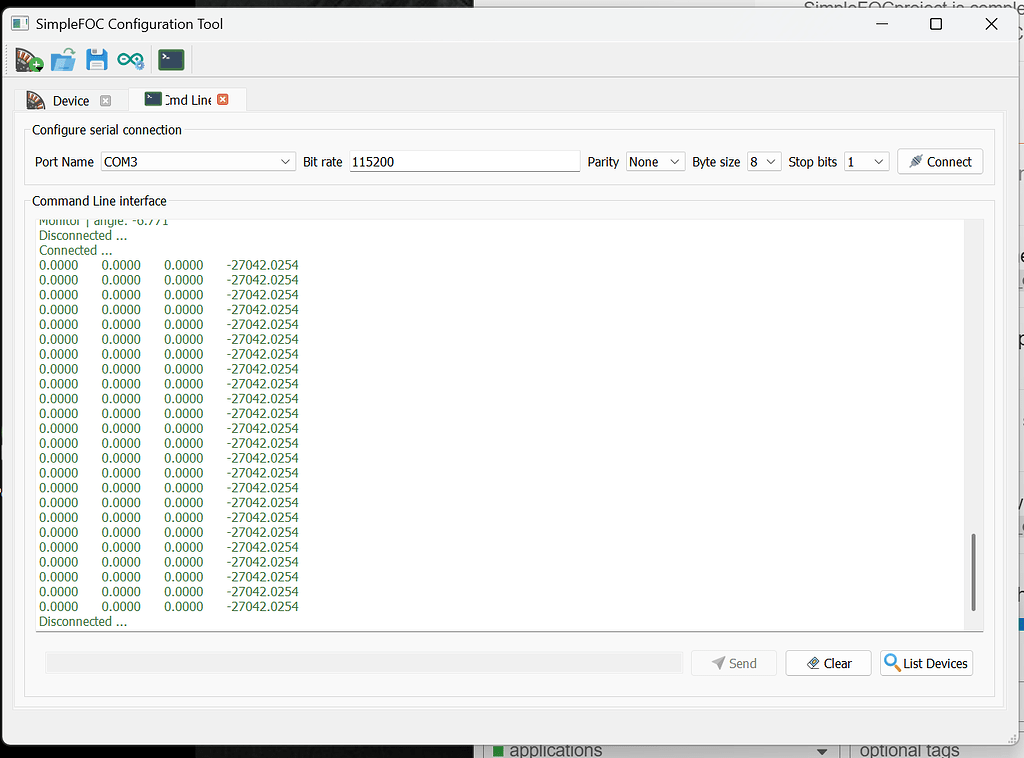
Task: Save configuration using the floppy disk icon
Action: tap(96, 60)
